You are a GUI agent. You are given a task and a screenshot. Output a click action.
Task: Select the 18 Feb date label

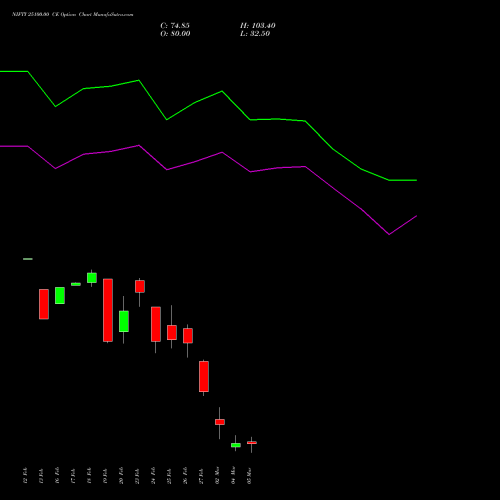point(89,476)
